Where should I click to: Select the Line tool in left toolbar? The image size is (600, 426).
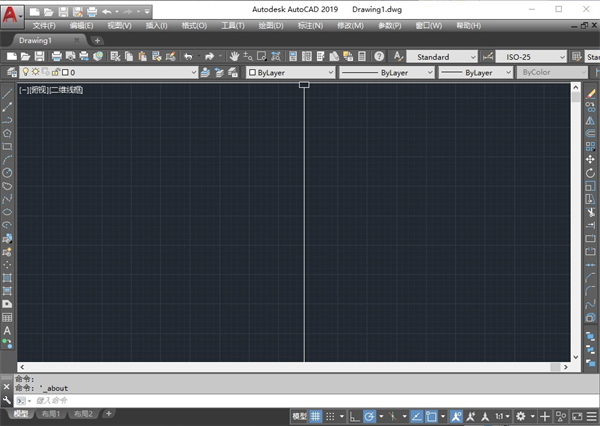(8, 92)
